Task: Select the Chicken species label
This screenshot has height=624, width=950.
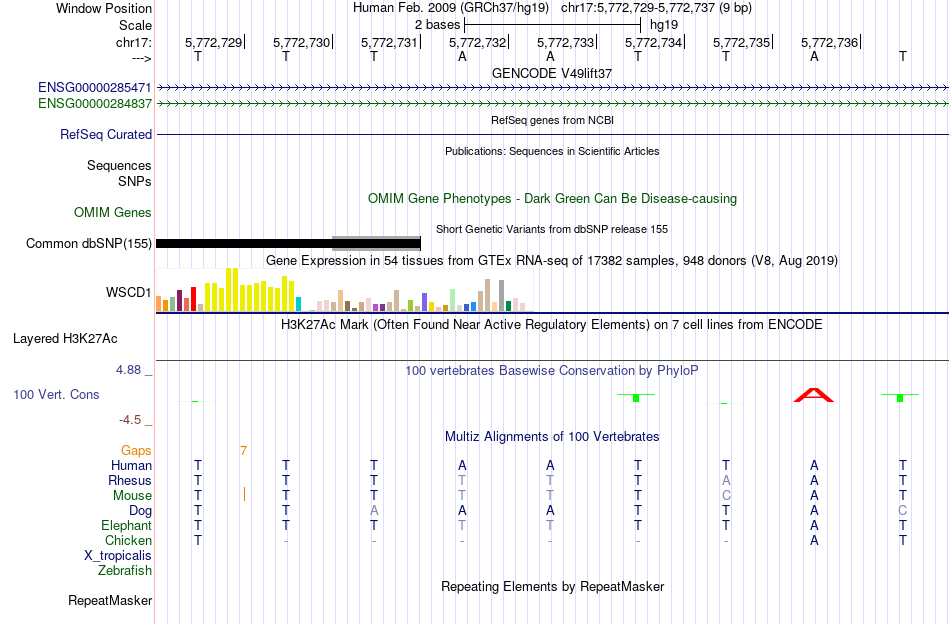Action: point(128,540)
